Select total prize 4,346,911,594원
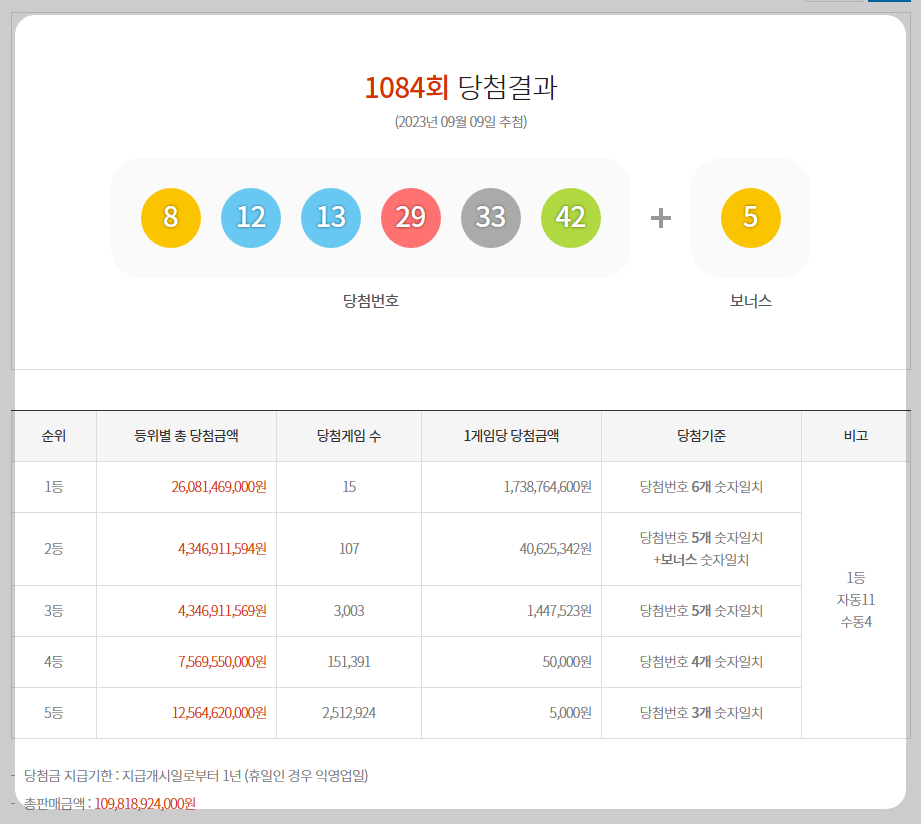Image resolution: width=921 pixels, height=824 pixels. click(223, 549)
